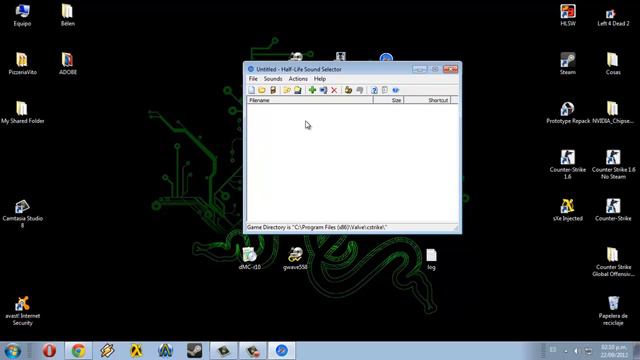The width and height of the screenshot is (640, 360).
Task: Select Counter Strike 1.6 No Steam icon
Action: pyautogui.click(x=613, y=164)
